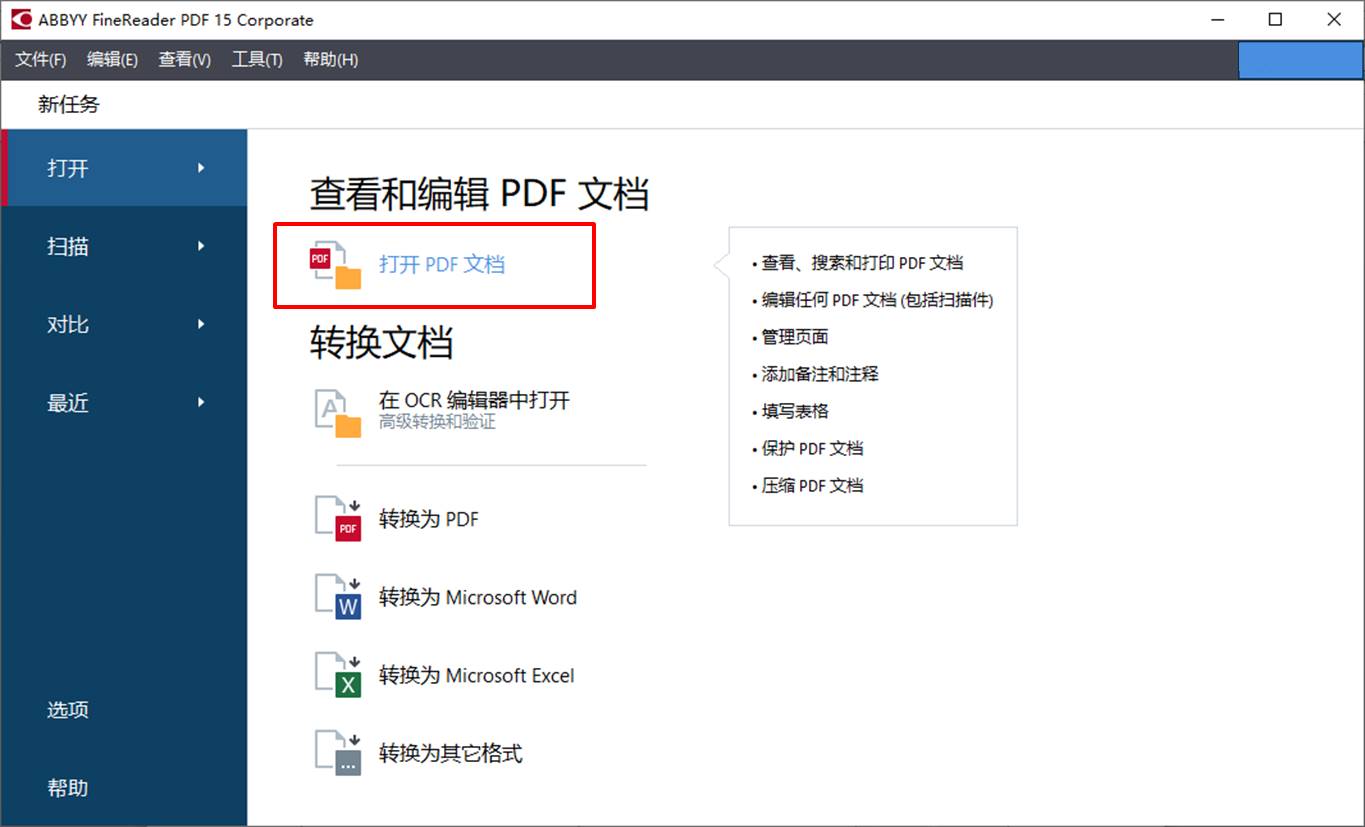This screenshot has height=827, width=1365.
Task: Open the 编辑(E) menu
Action: click(x=113, y=60)
